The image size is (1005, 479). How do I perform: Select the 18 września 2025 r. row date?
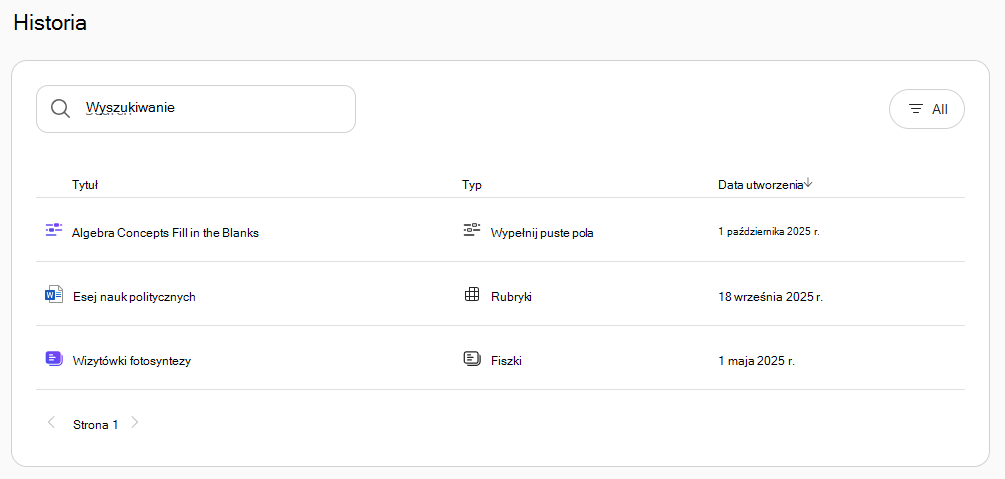pos(770,297)
